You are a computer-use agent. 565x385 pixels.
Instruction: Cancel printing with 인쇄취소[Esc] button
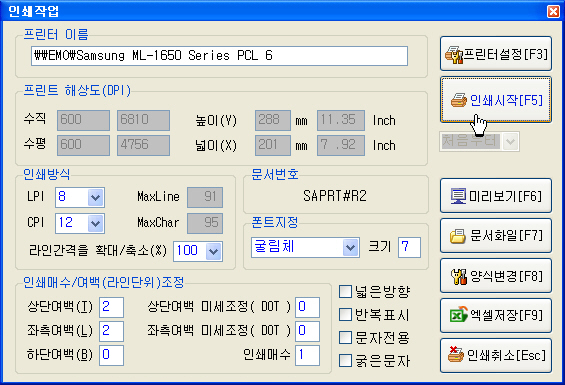[496, 355]
